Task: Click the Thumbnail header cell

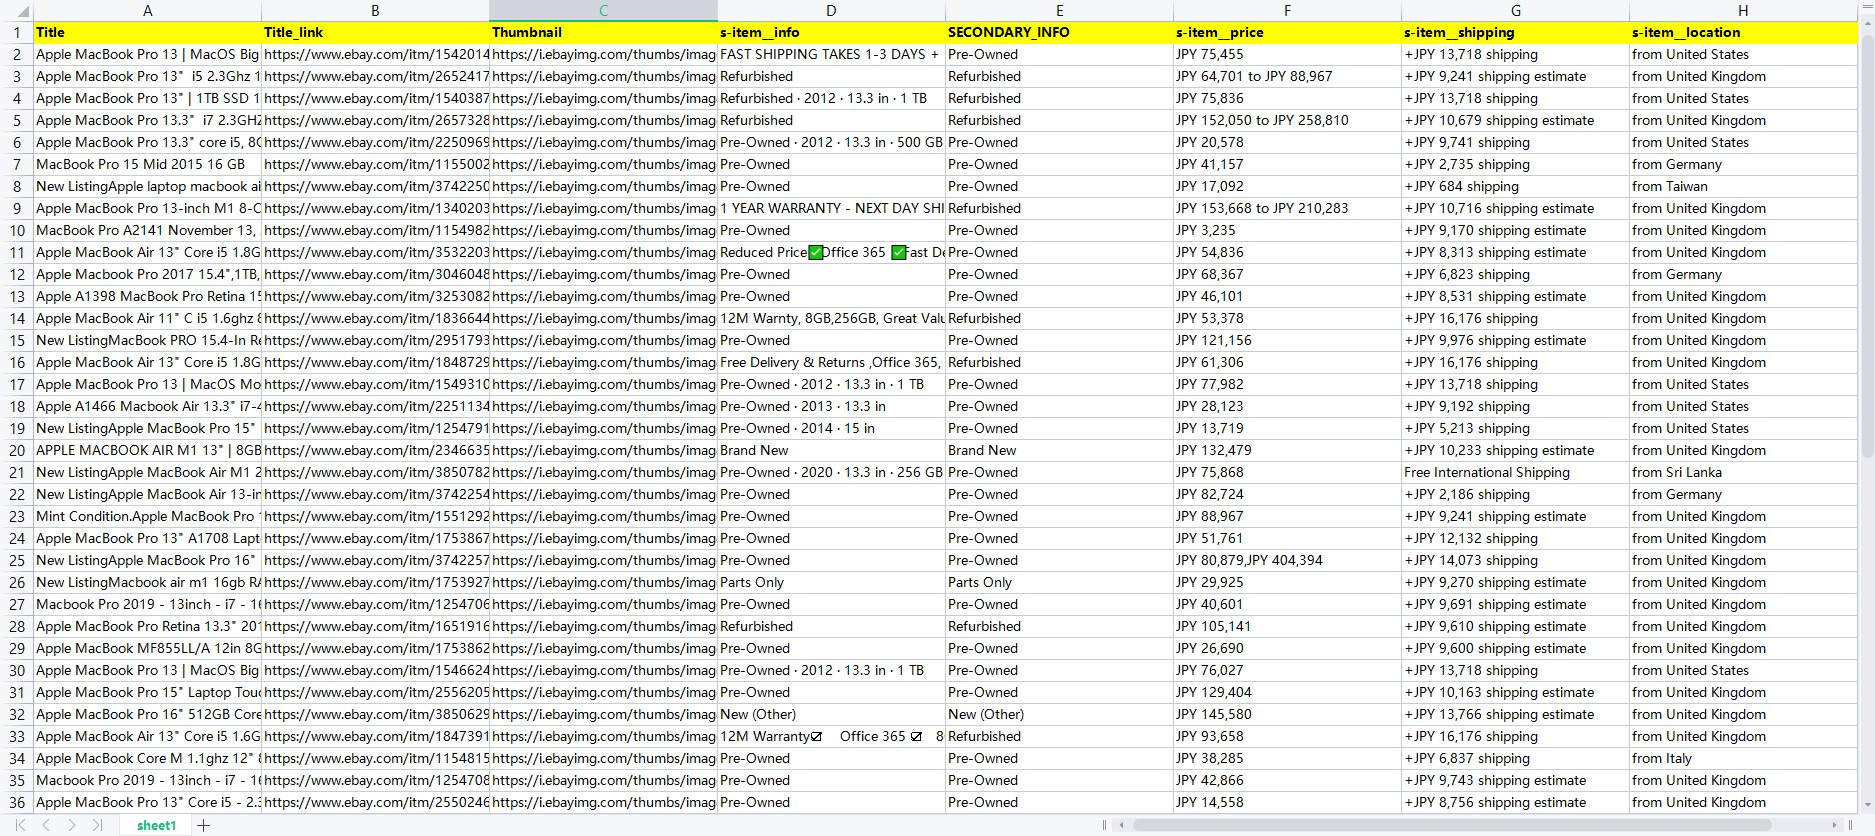Action: point(603,32)
